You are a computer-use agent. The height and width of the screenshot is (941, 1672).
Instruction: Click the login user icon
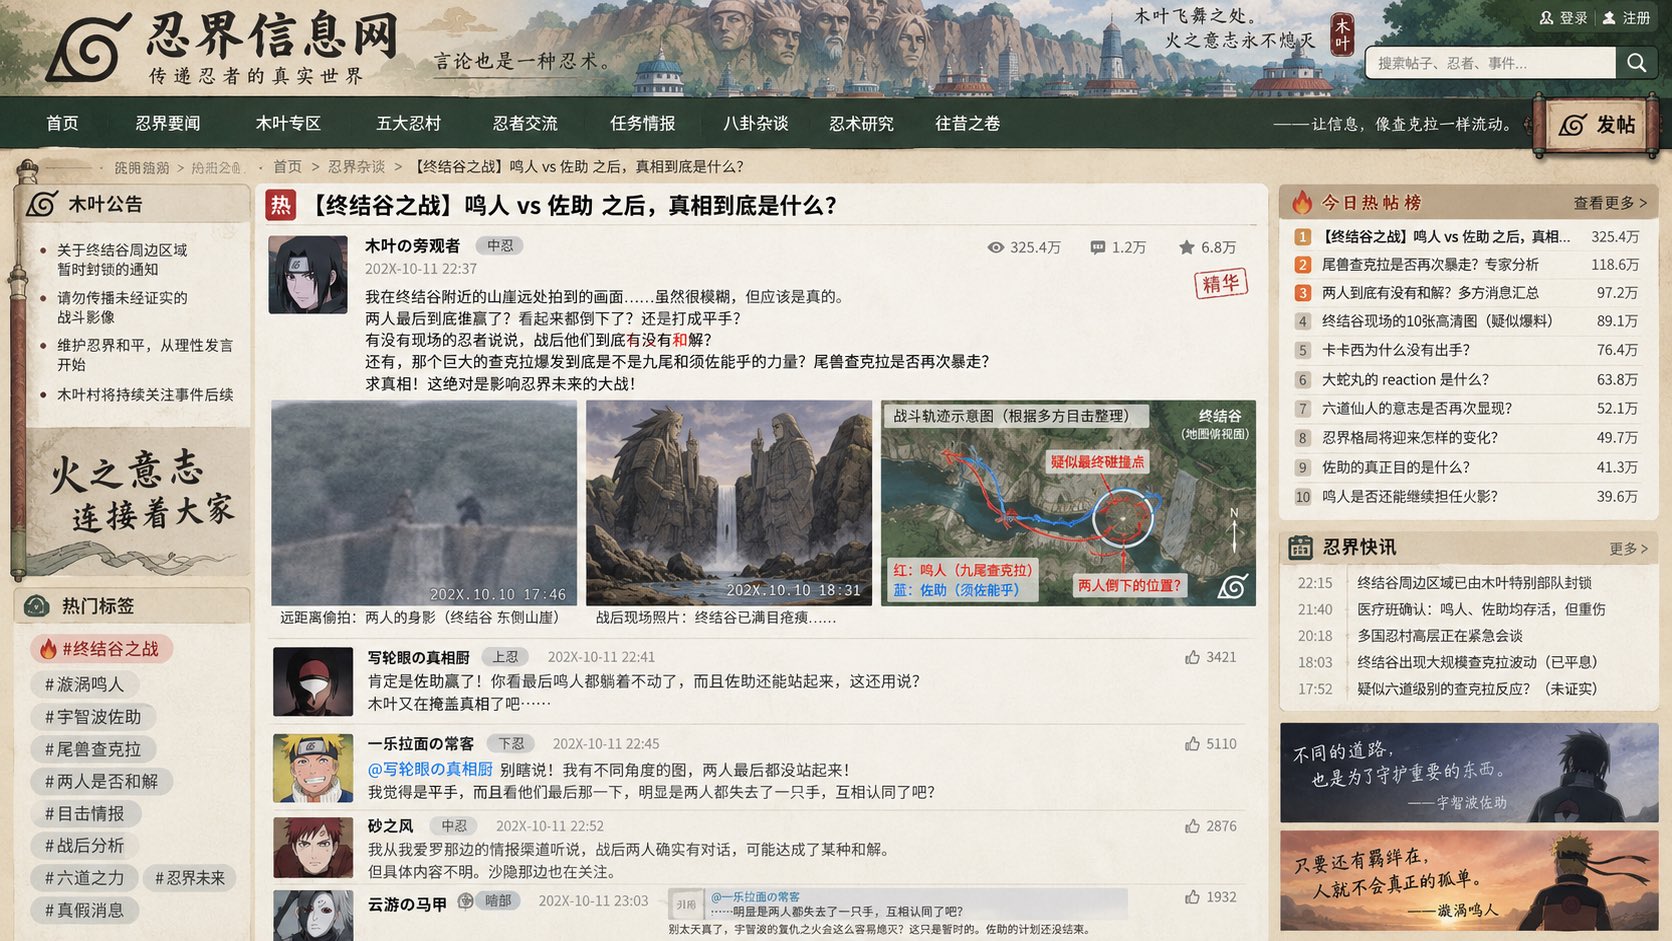1546,18
